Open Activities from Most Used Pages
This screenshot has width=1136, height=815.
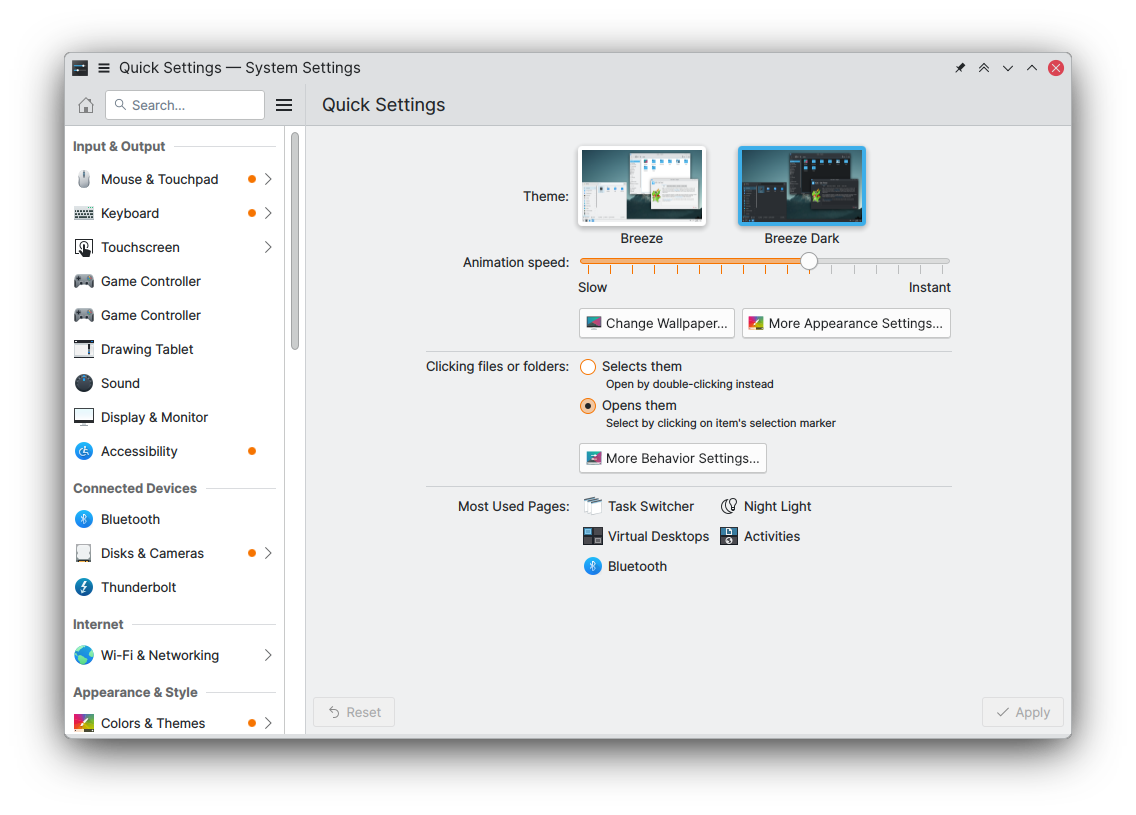(x=760, y=536)
